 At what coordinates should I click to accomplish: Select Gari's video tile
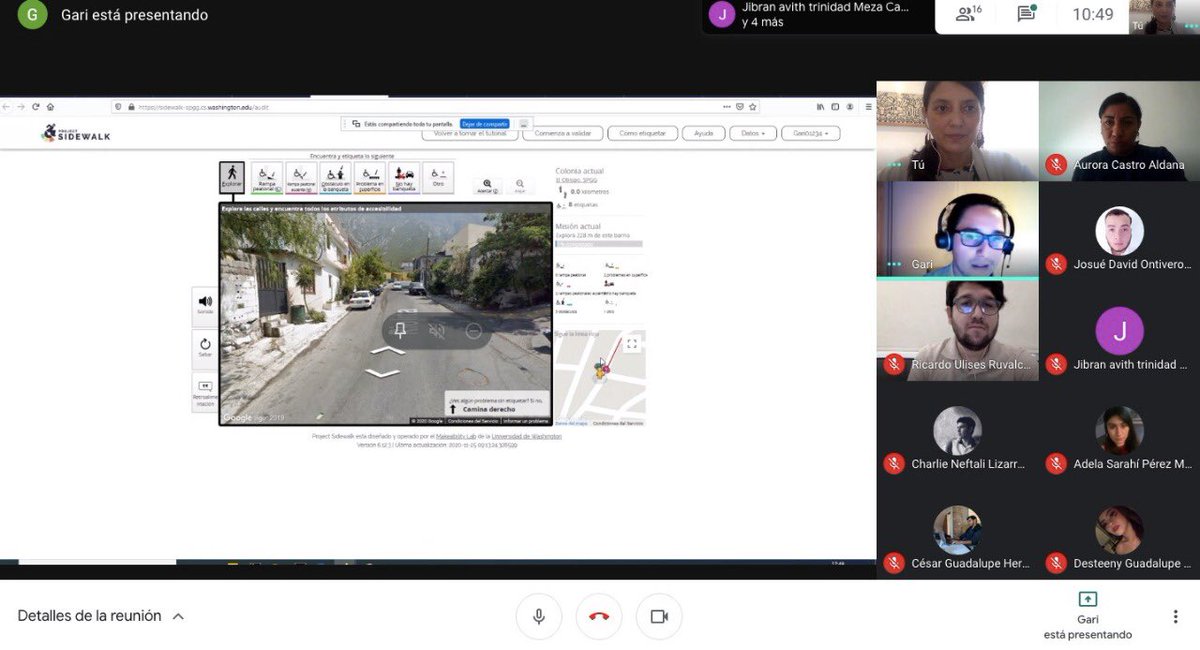[x=958, y=230]
